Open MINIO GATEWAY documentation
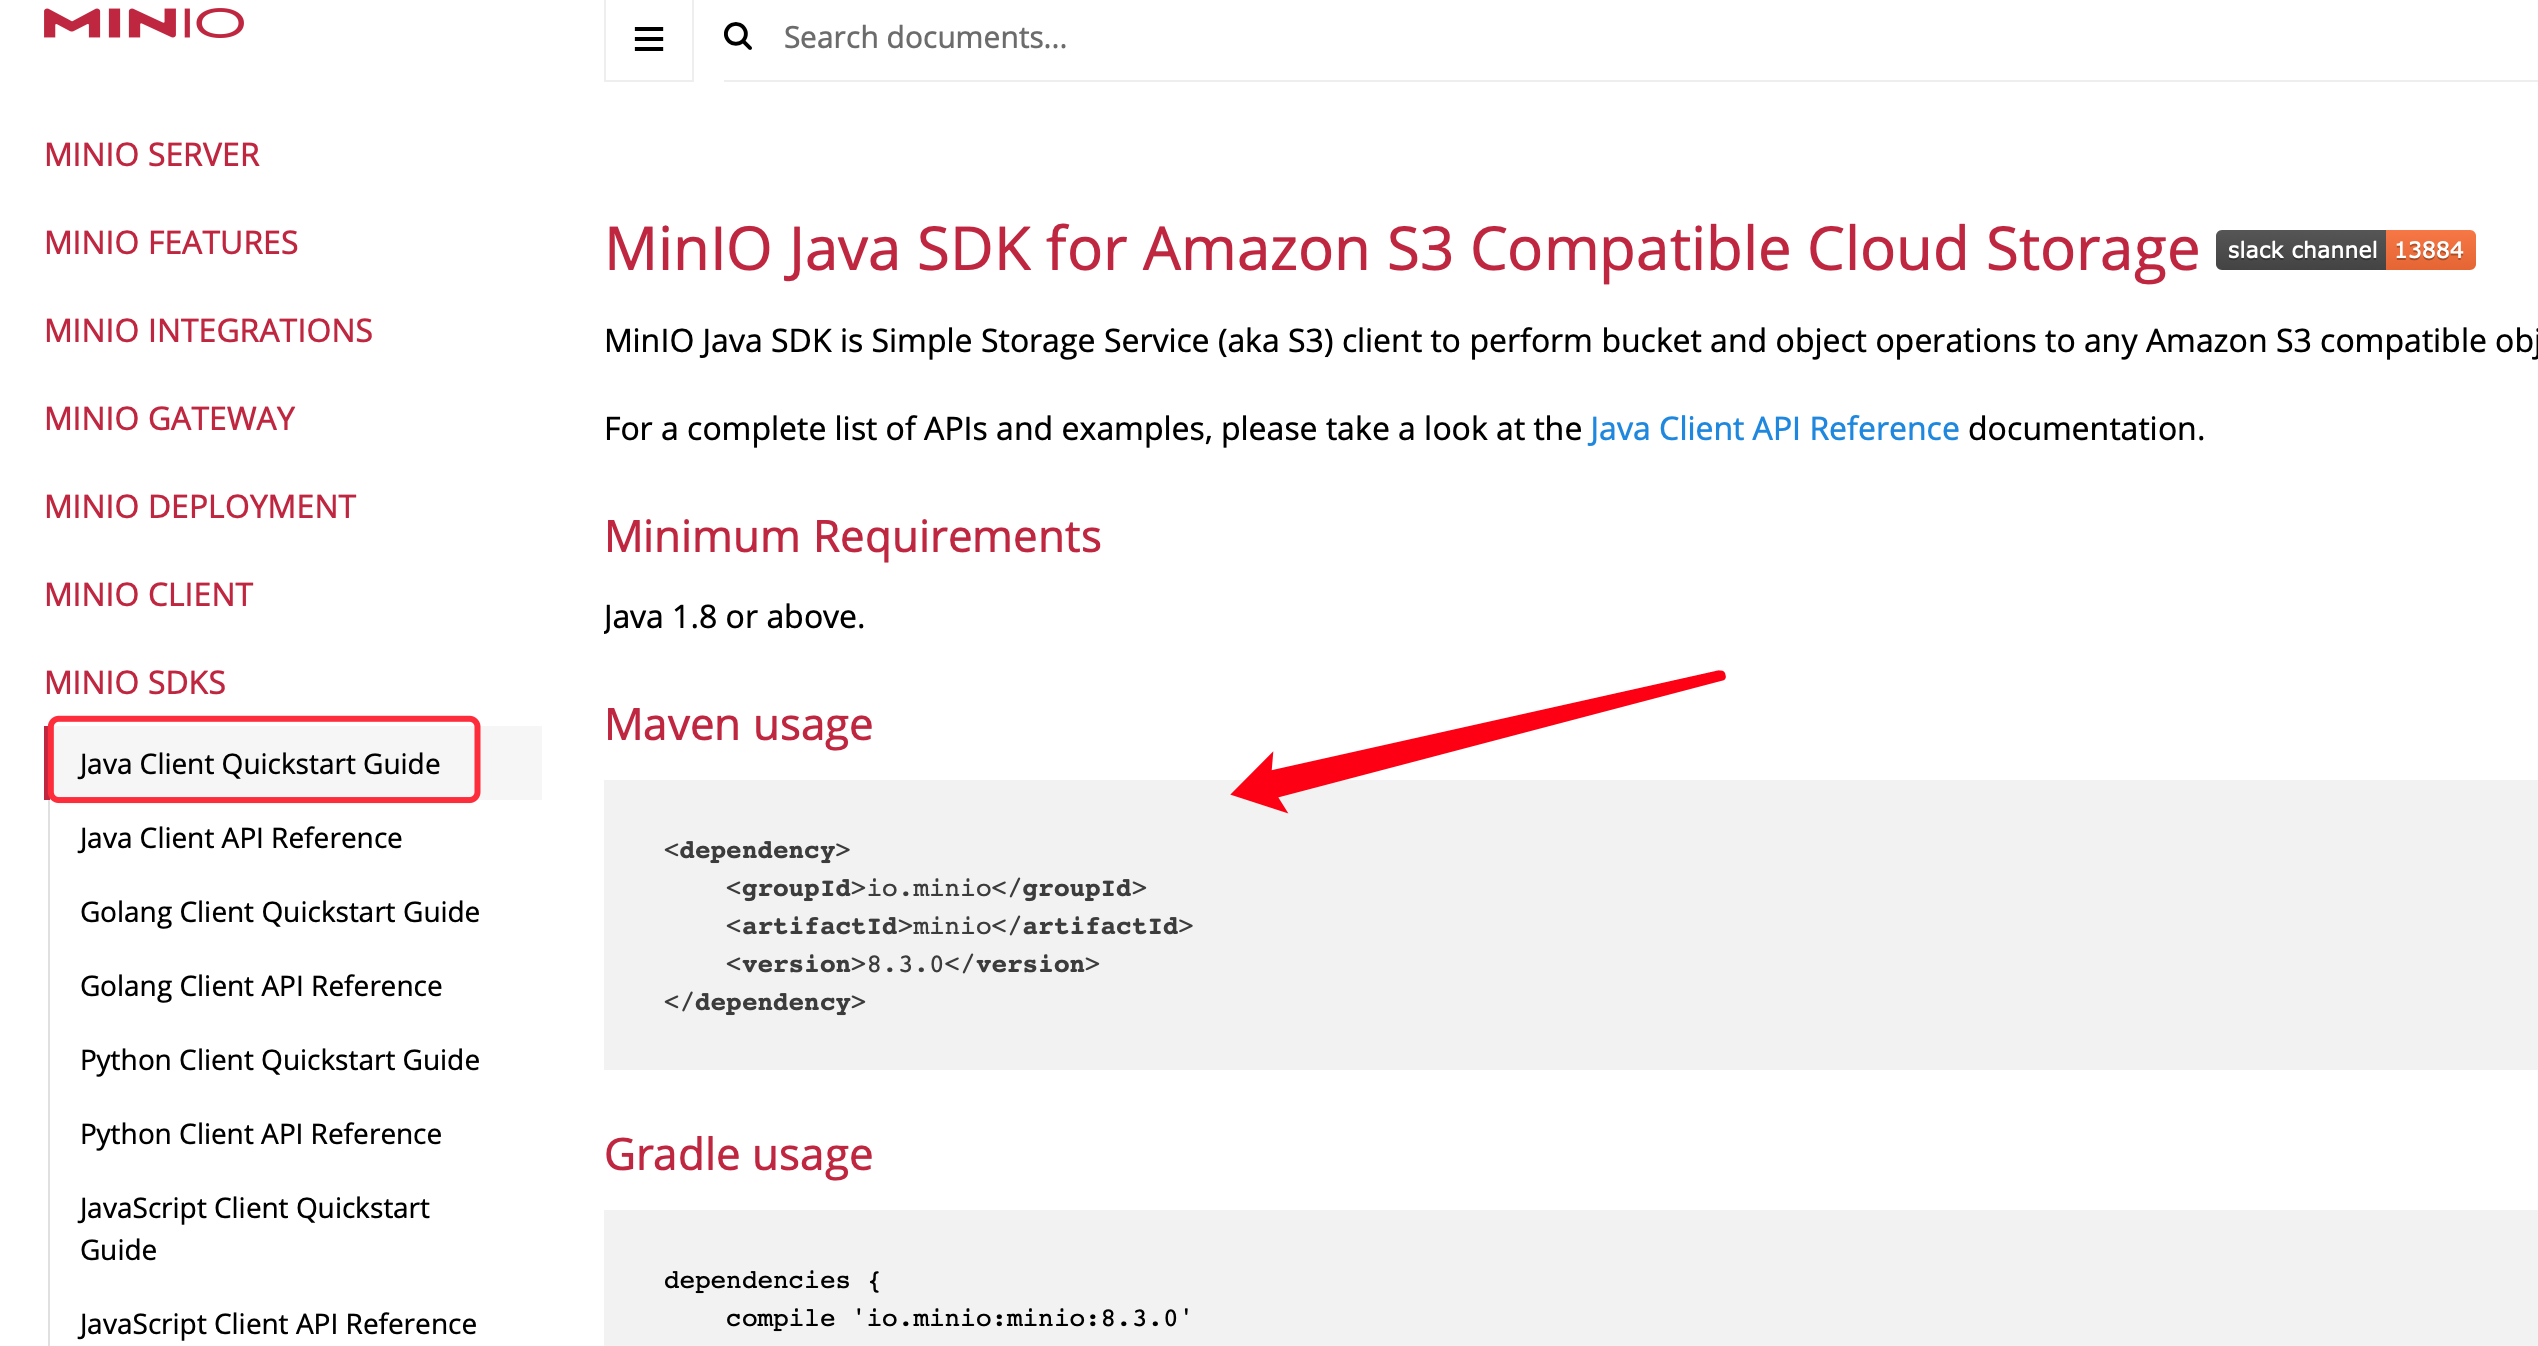Screen dimensions: 2538x1346 pyautogui.click(x=168, y=418)
